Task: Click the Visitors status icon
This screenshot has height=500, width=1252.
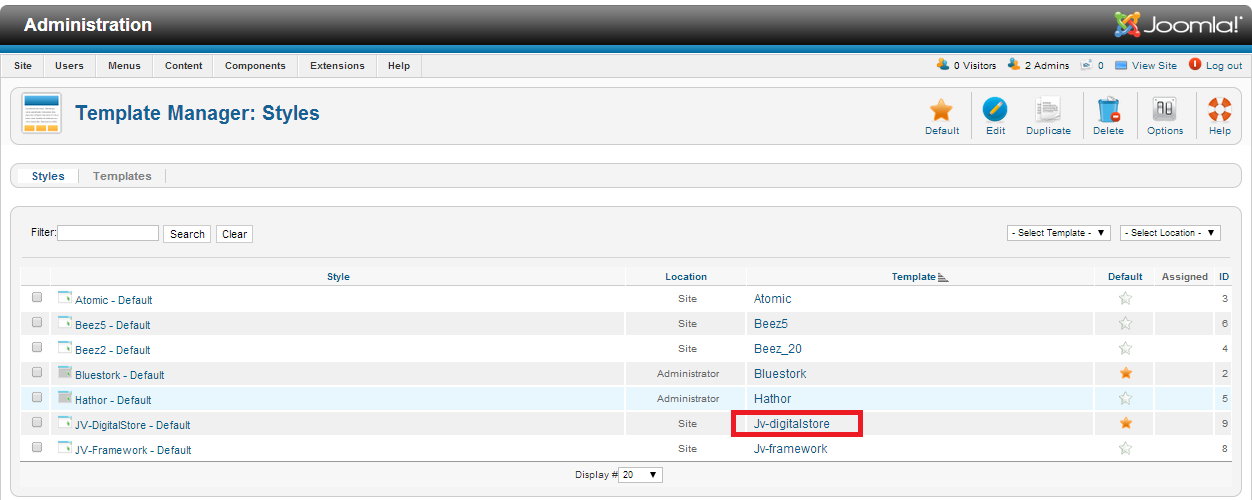Action: tap(943, 65)
